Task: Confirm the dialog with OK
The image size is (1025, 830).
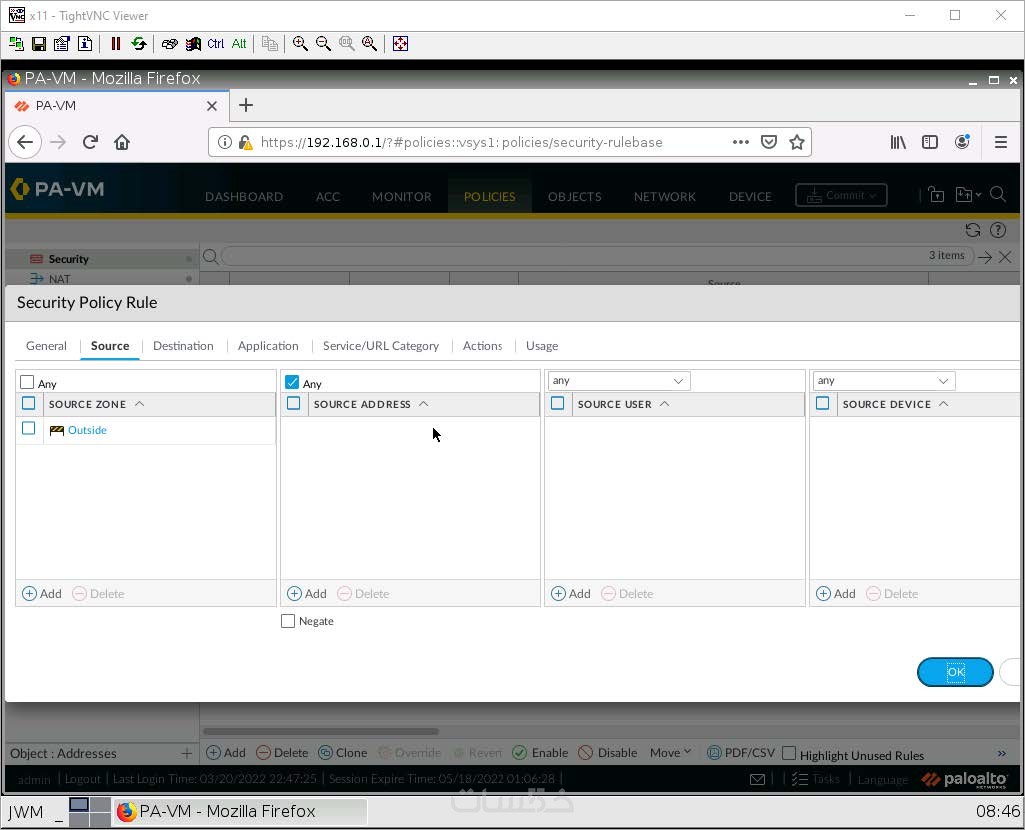Action: pos(955,672)
